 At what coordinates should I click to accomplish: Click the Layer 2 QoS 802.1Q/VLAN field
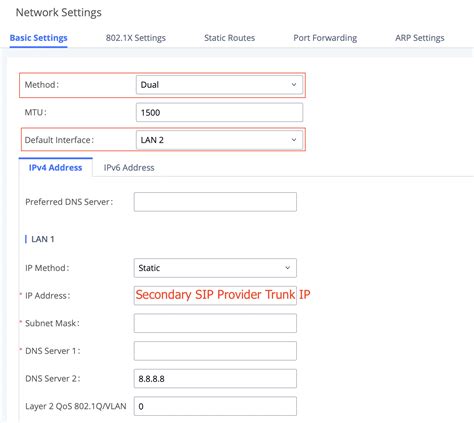coord(215,406)
